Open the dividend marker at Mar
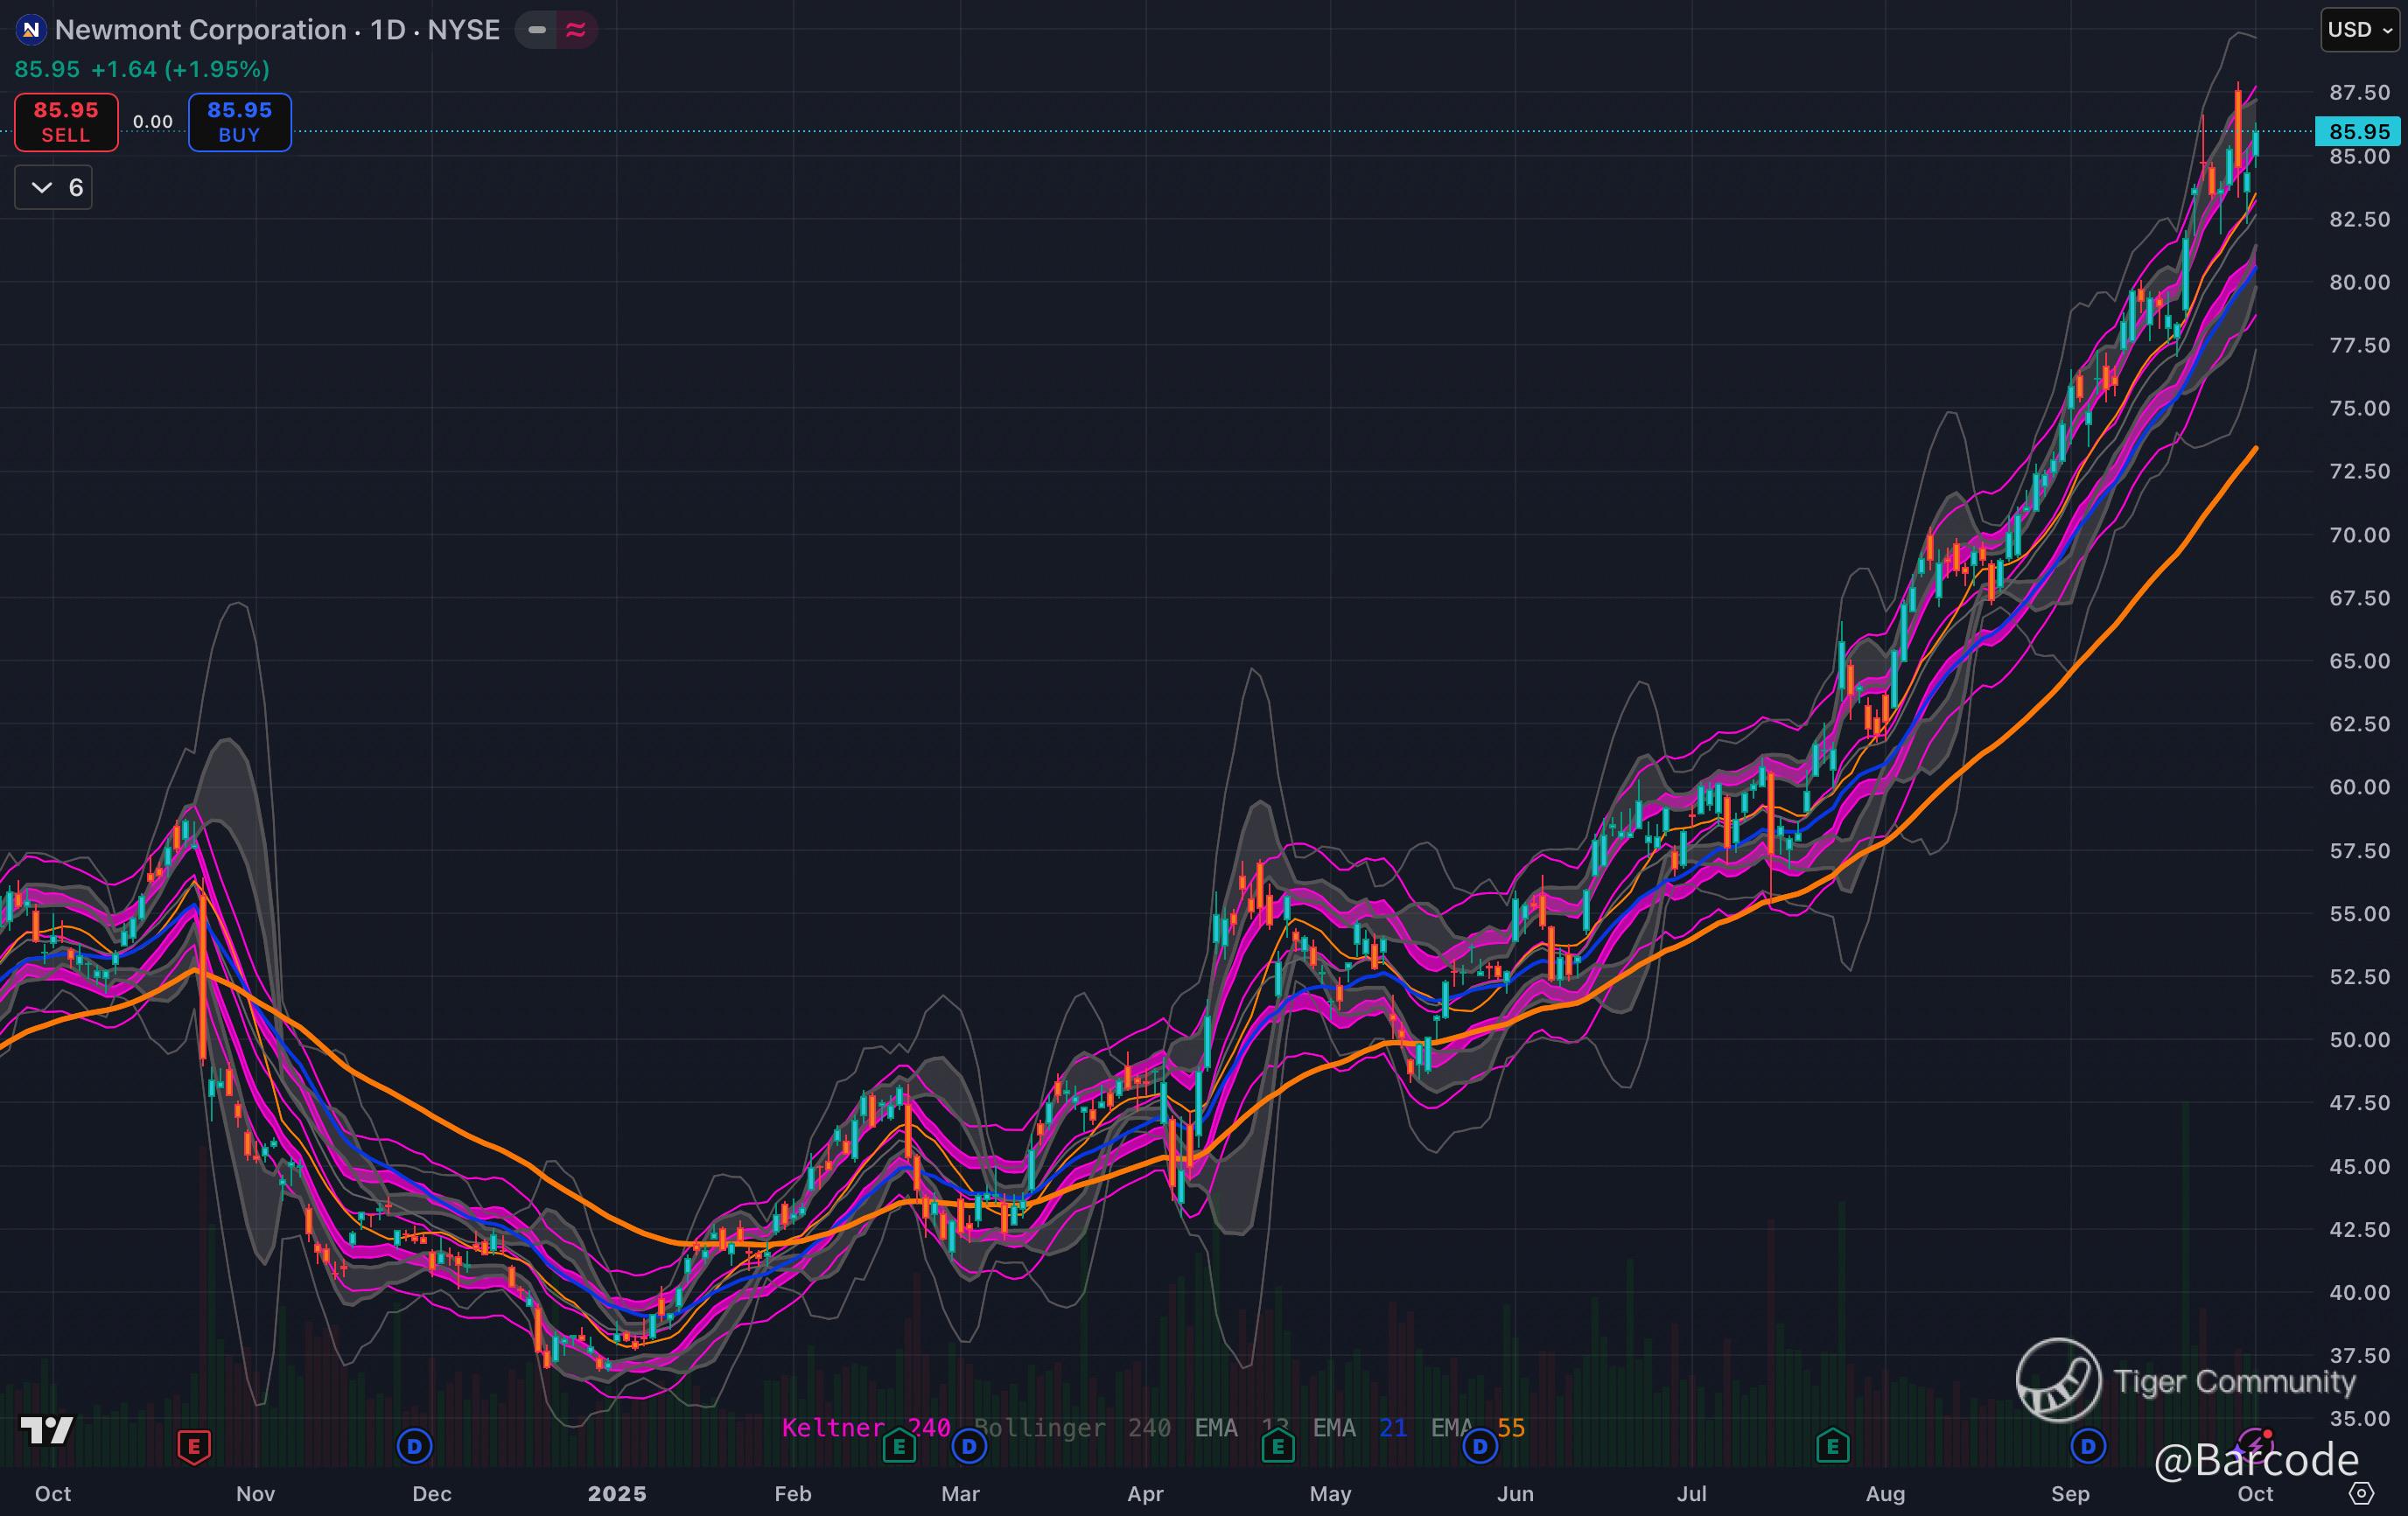This screenshot has height=1516, width=2408. pos(968,1445)
